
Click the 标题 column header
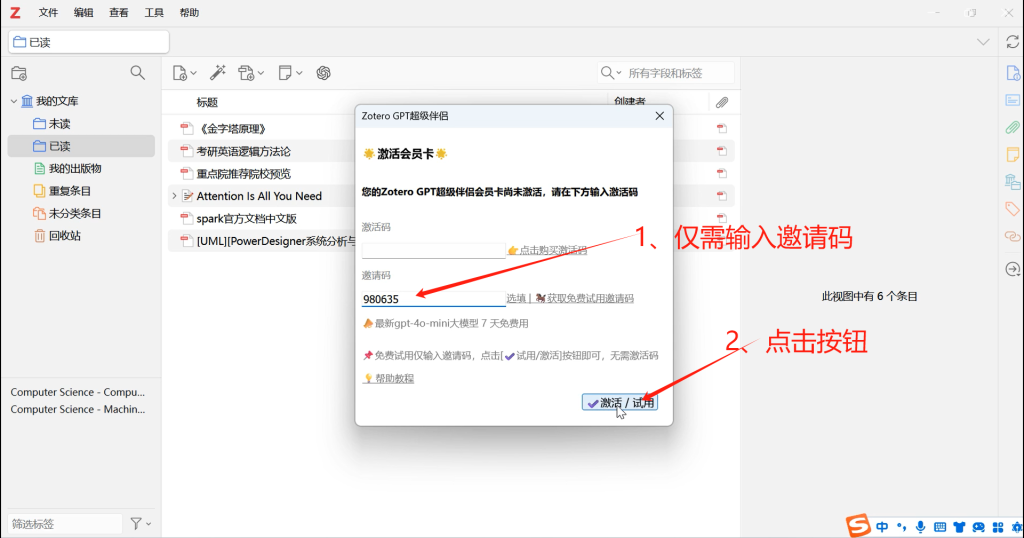pos(207,103)
